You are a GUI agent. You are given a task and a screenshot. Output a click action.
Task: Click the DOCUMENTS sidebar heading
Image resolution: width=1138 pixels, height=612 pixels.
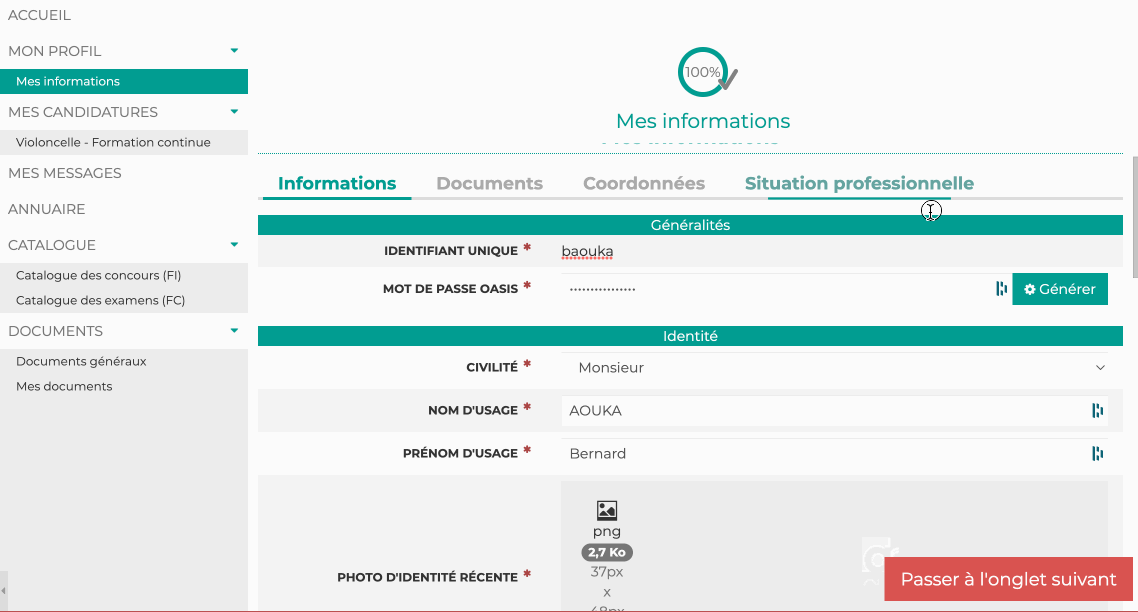click(x=55, y=331)
